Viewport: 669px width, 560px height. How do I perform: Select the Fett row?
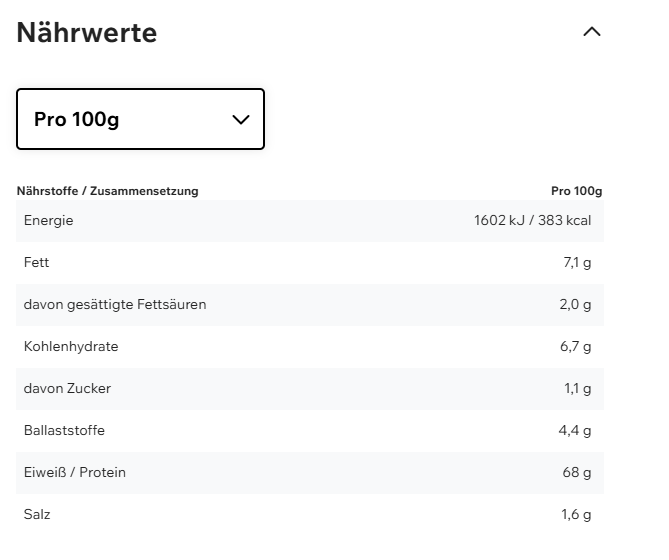309,263
